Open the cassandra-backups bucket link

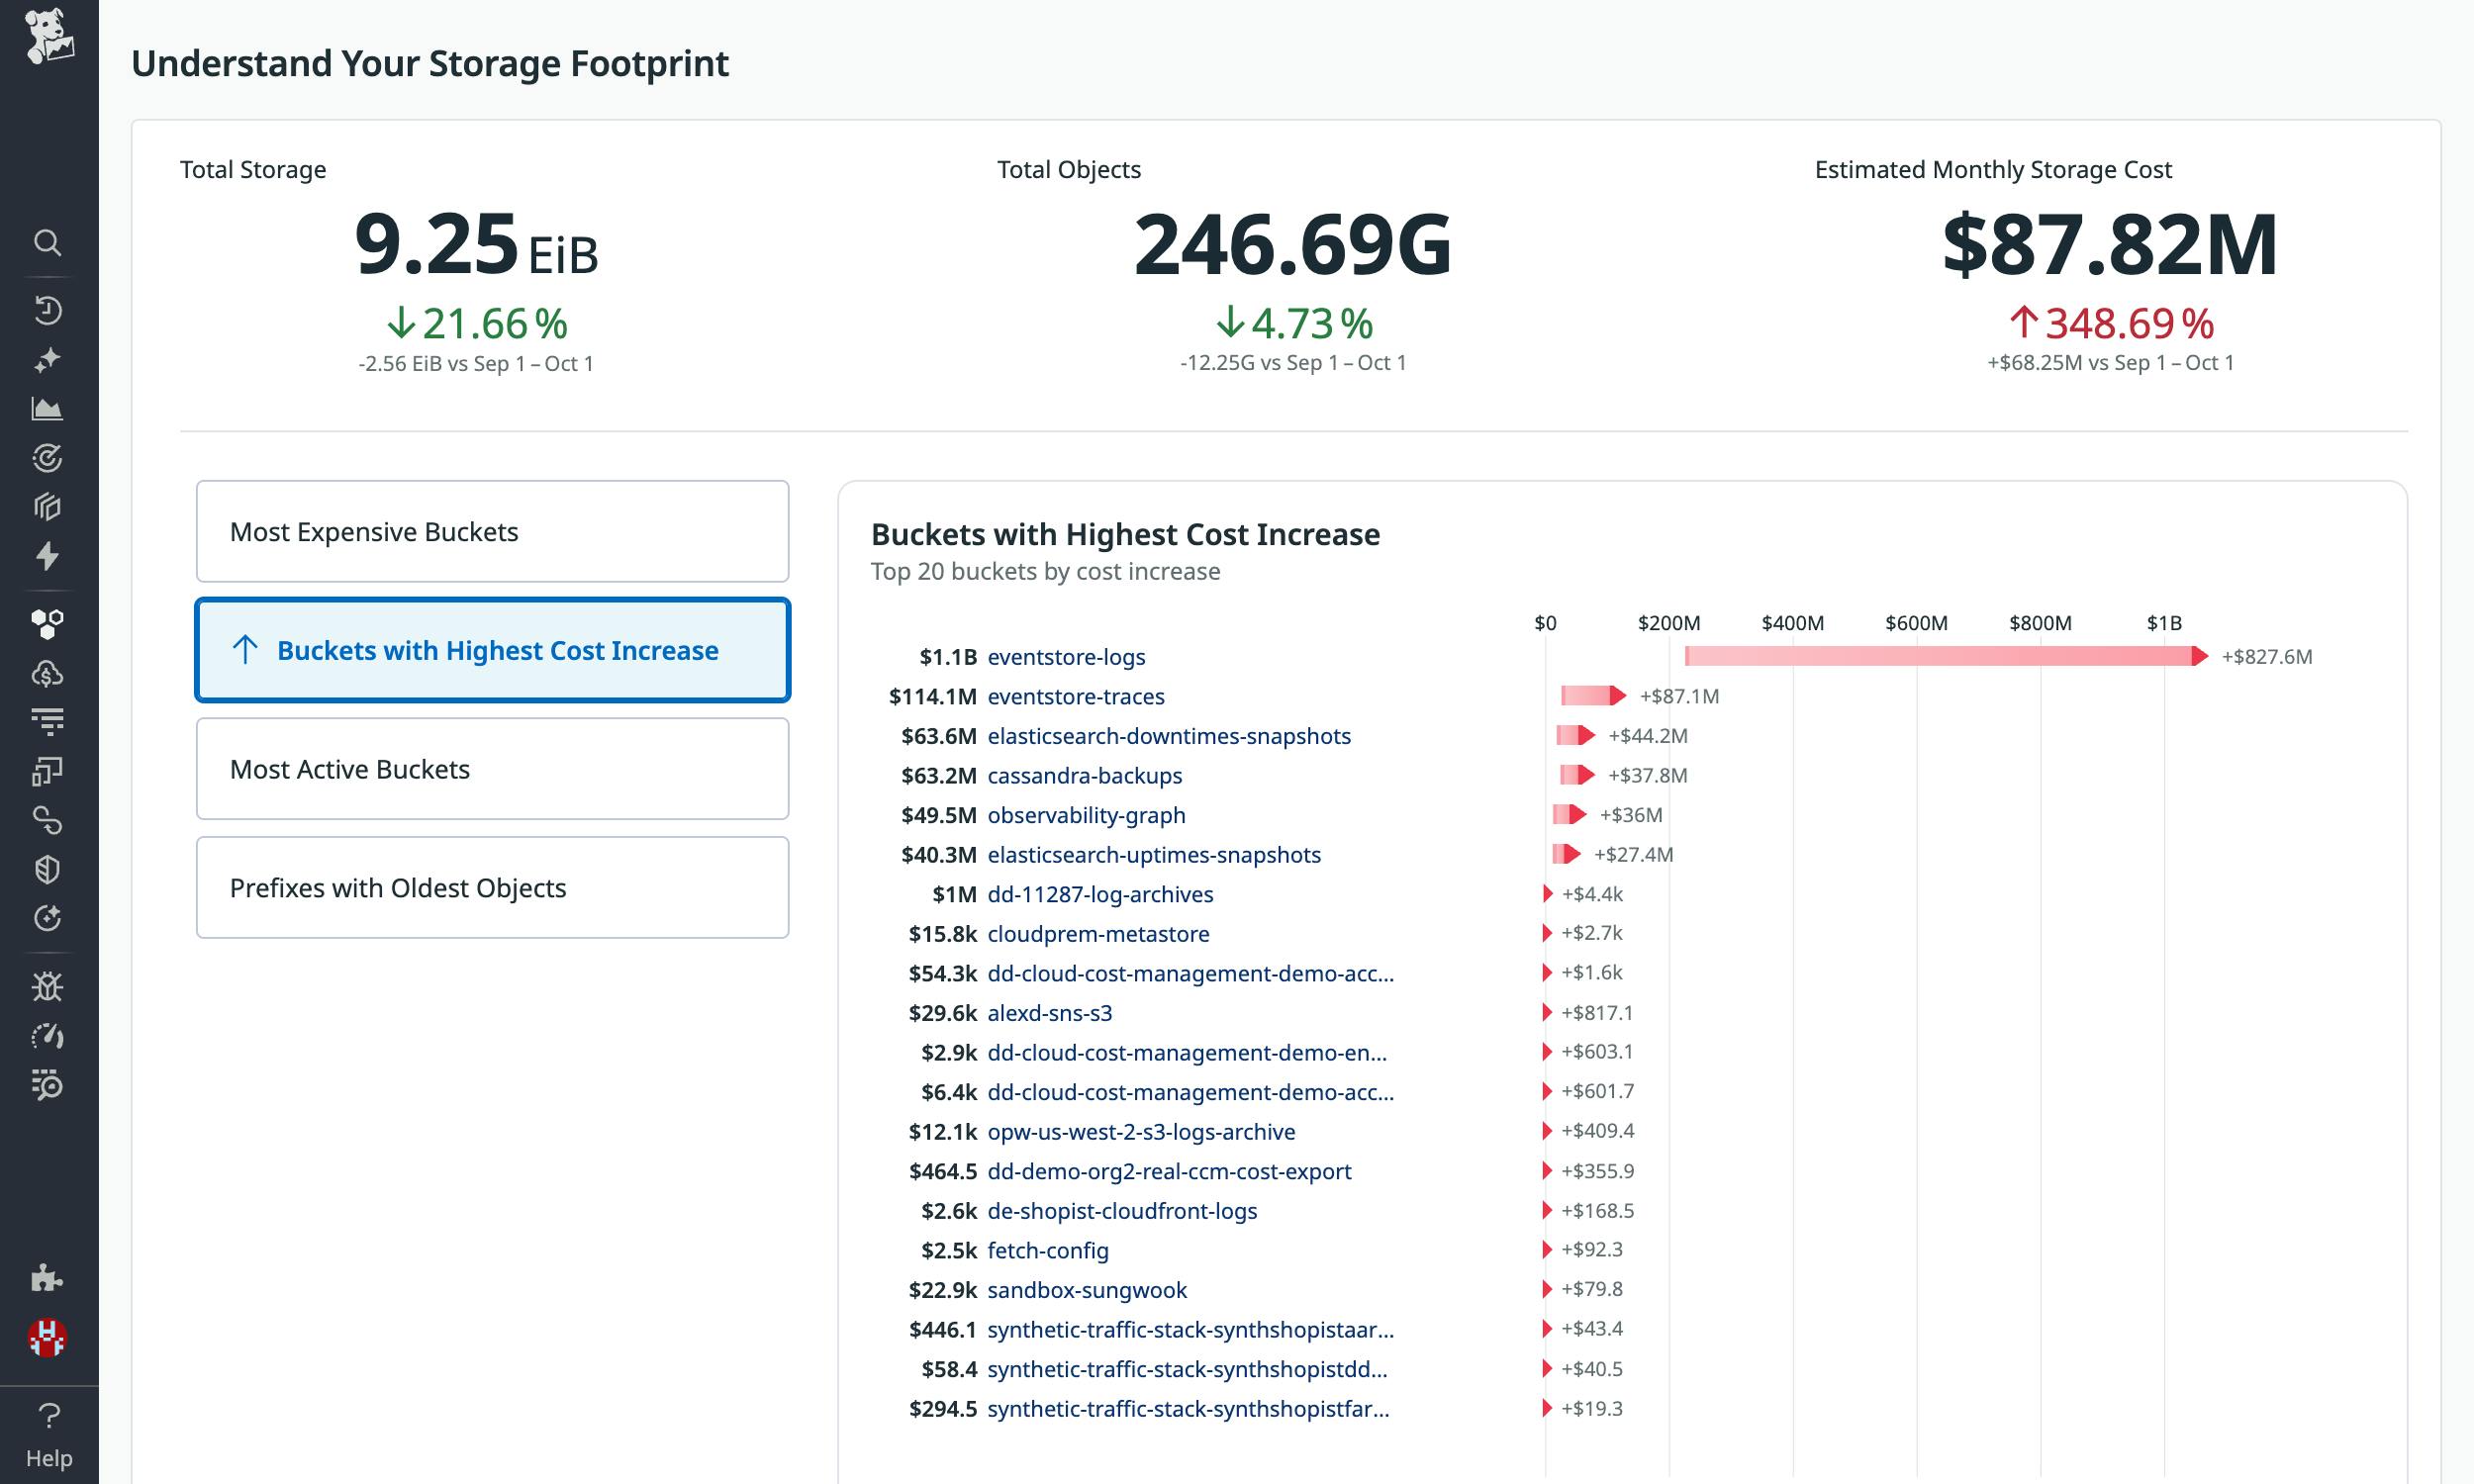pos(1084,775)
